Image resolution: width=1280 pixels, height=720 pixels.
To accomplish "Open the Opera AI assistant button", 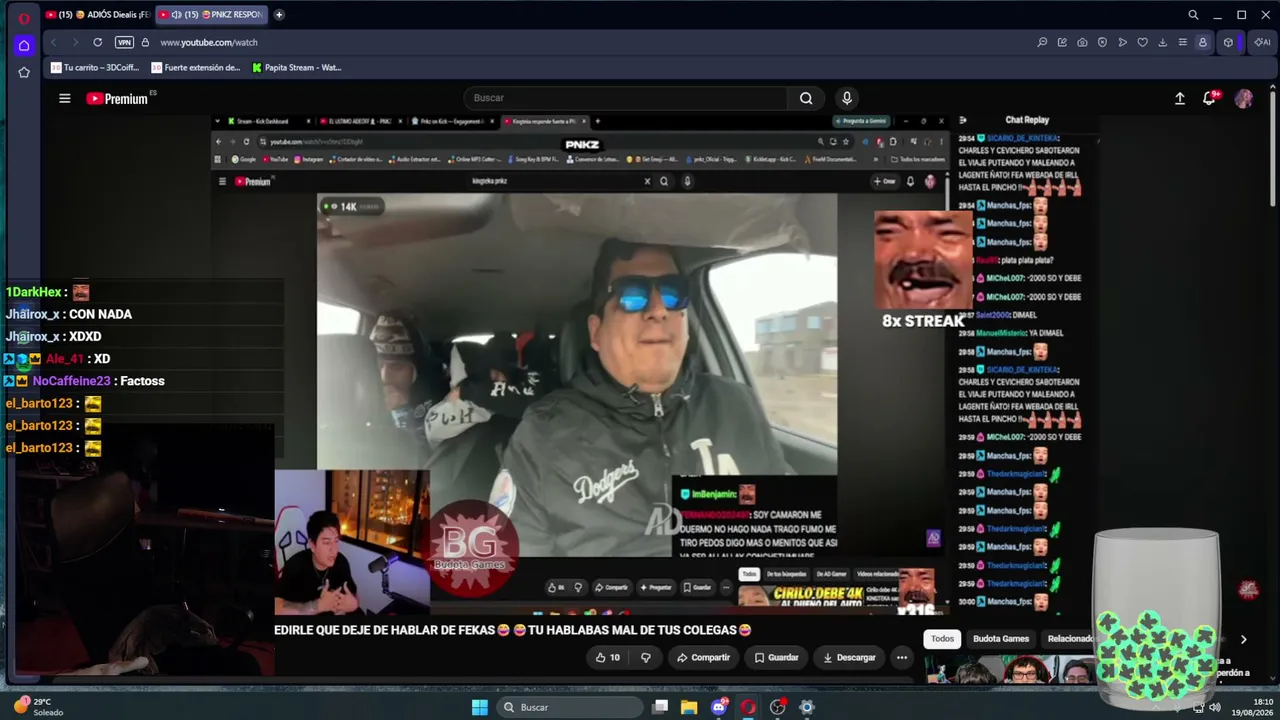I will [1262, 42].
